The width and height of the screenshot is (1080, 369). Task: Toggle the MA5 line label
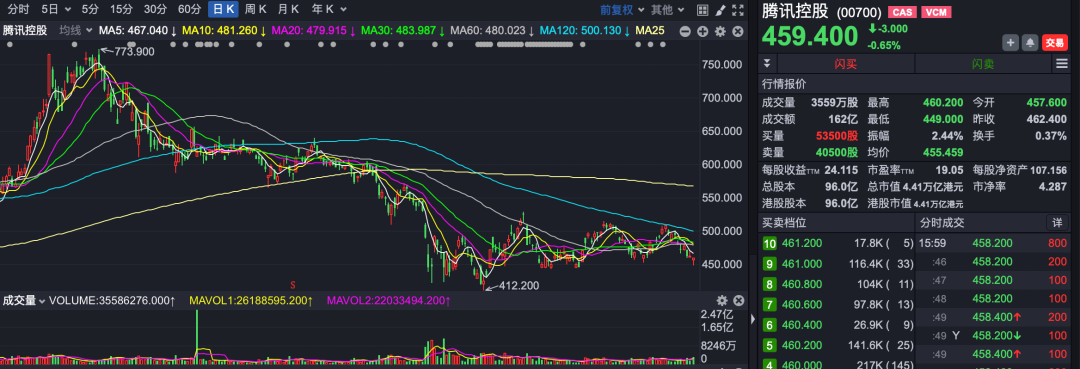coord(138,31)
